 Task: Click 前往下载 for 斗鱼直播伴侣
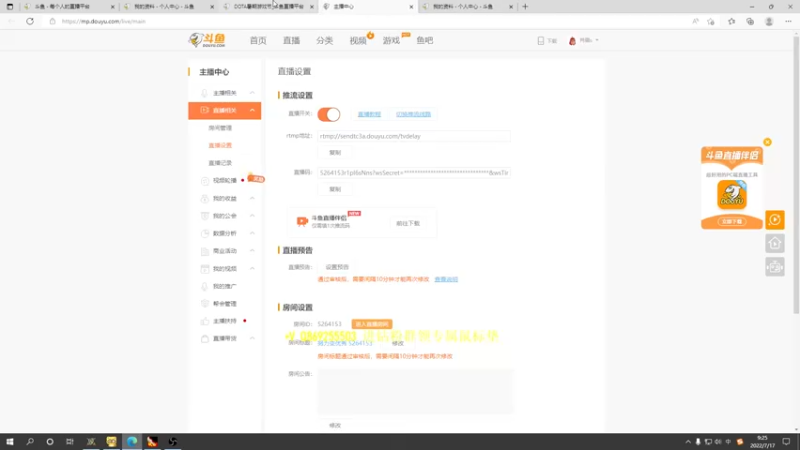pos(408,223)
